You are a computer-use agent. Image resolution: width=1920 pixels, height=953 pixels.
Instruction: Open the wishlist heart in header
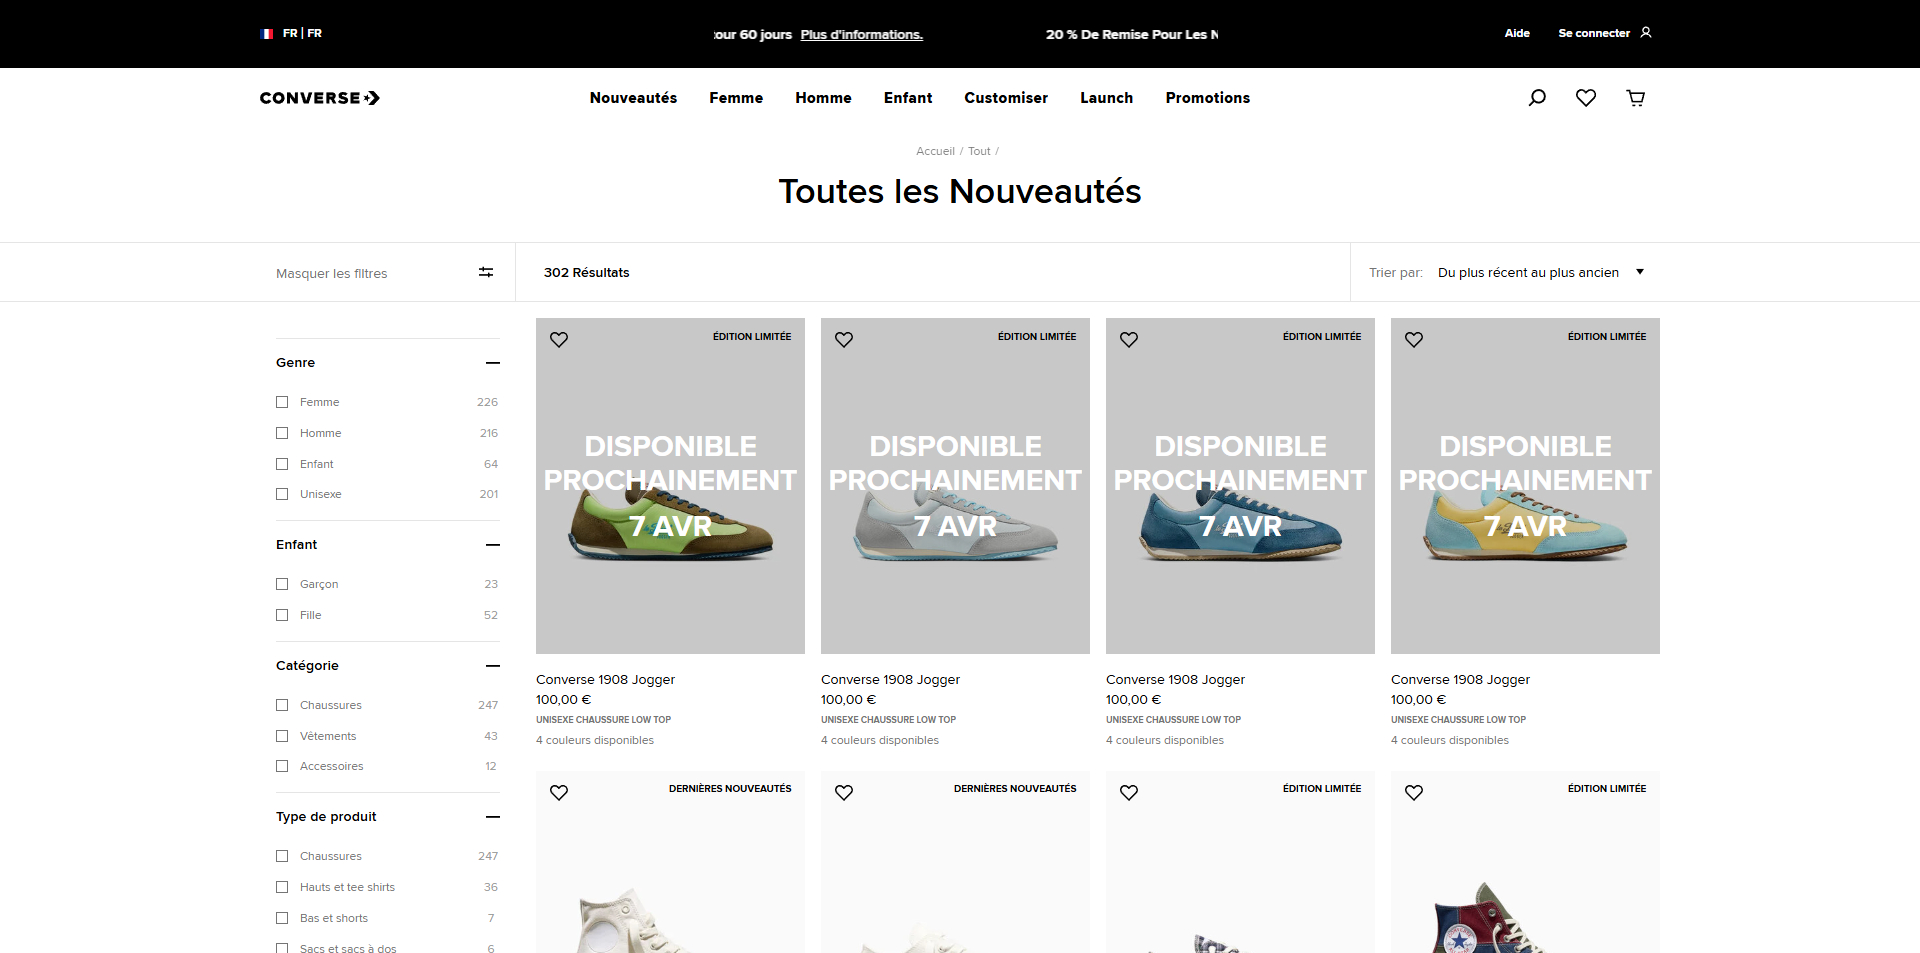(1586, 98)
